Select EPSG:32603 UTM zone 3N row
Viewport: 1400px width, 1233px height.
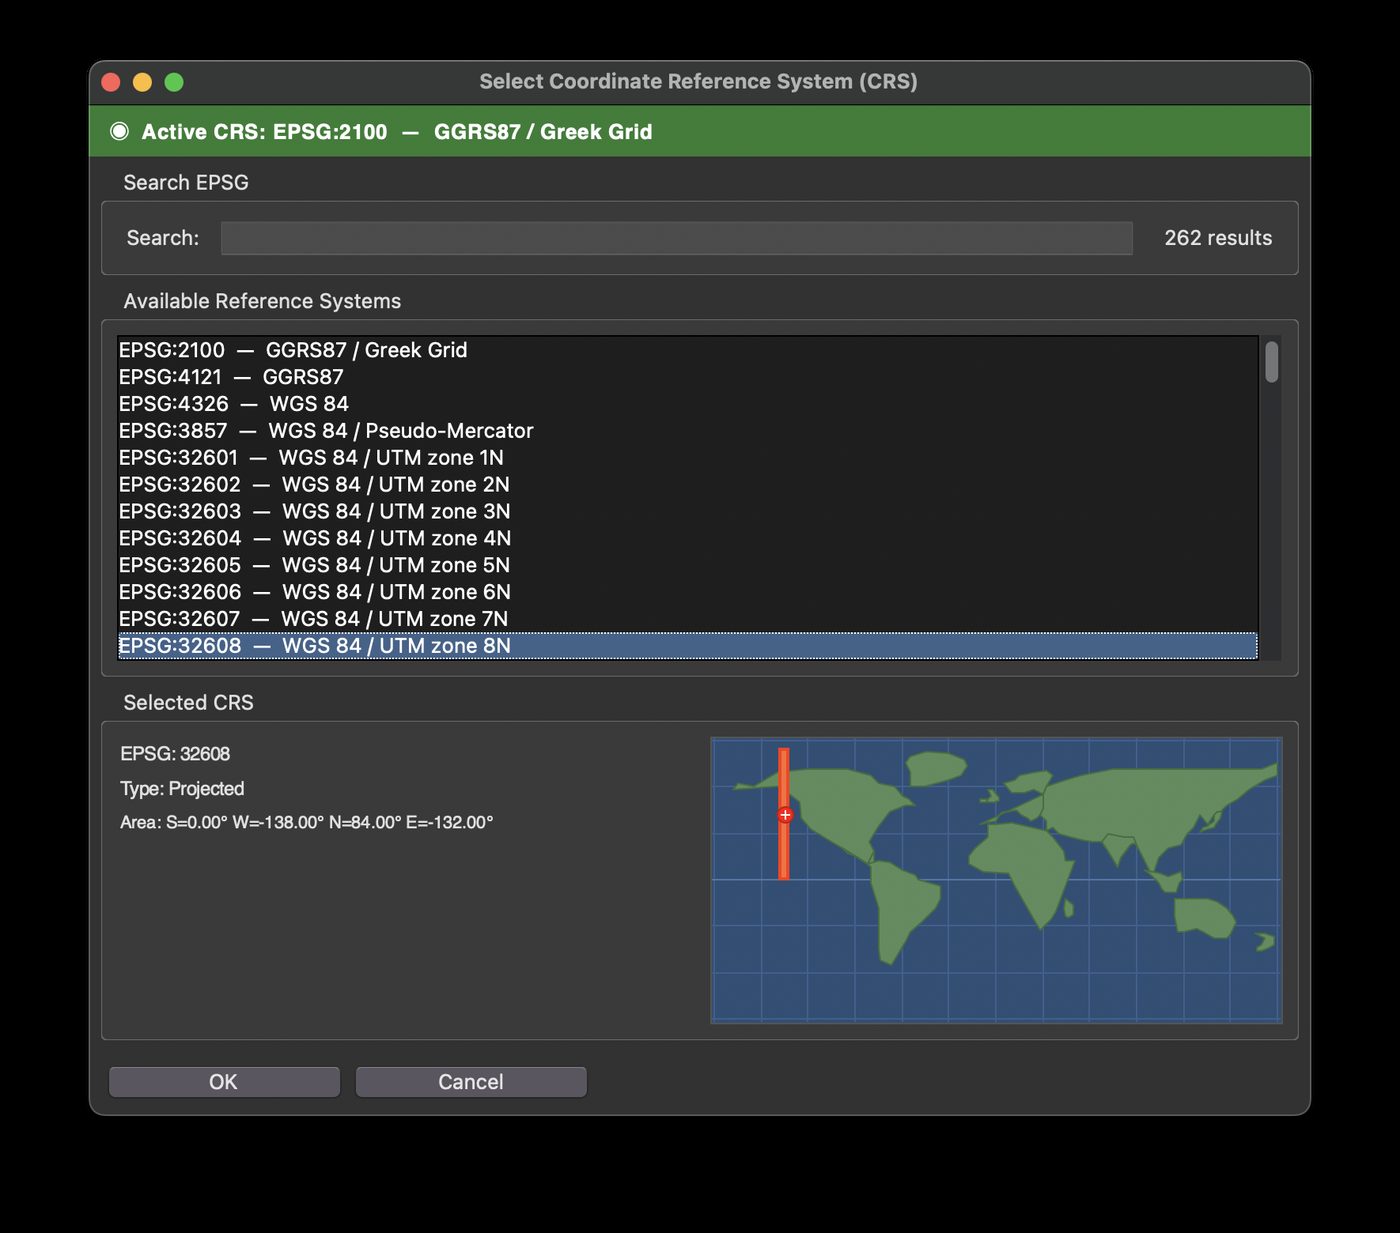point(687,512)
